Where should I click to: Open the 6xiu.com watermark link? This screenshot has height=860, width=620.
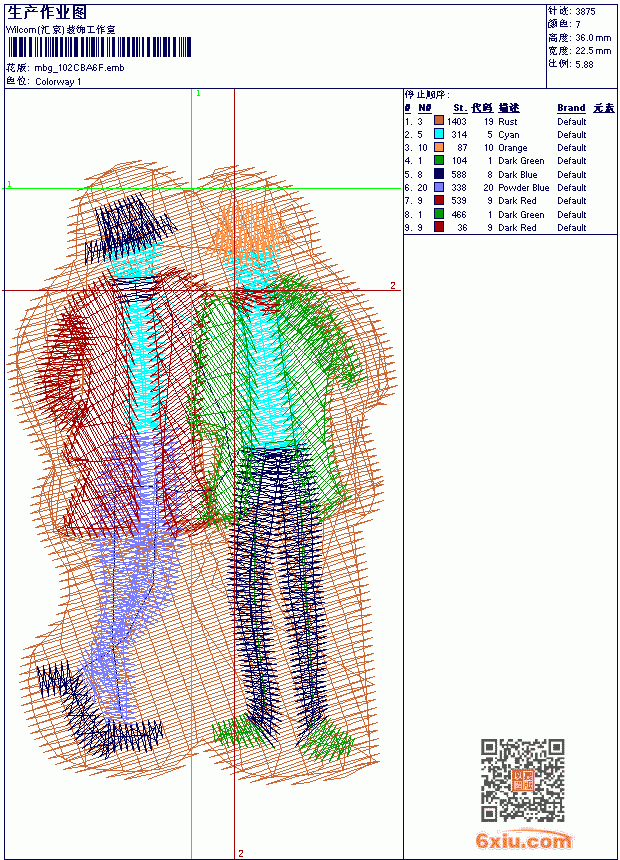523,840
